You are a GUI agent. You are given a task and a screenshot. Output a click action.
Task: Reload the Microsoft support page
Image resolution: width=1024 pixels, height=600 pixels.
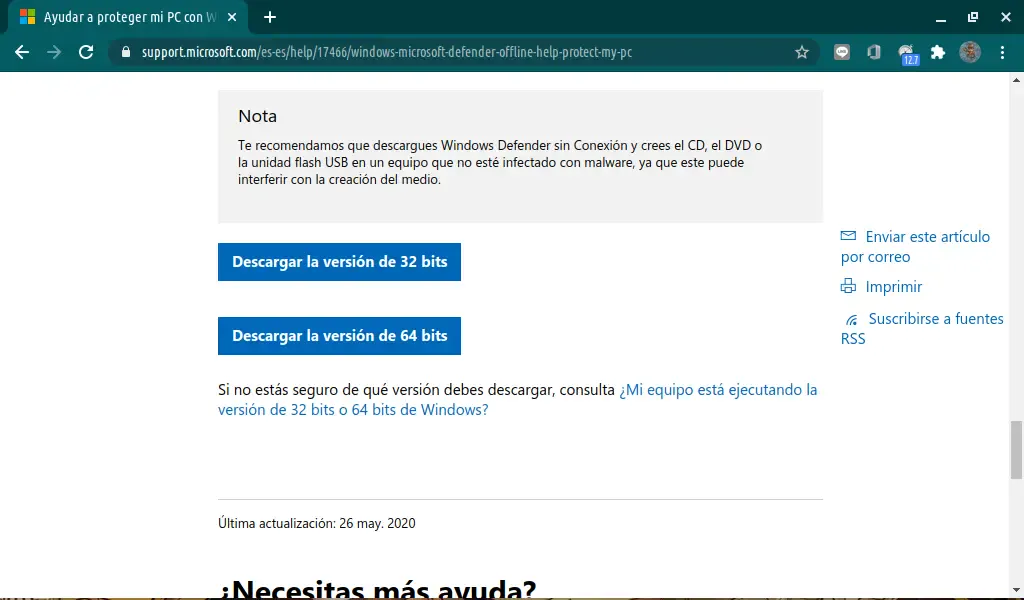(86, 52)
